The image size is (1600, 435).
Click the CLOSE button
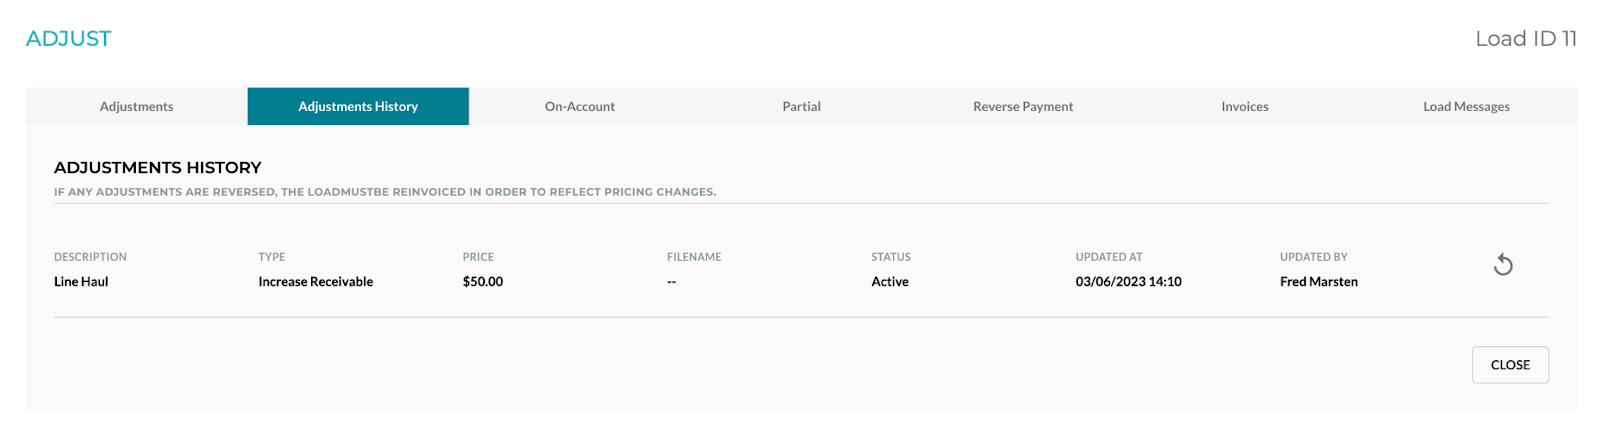pyautogui.click(x=1510, y=365)
